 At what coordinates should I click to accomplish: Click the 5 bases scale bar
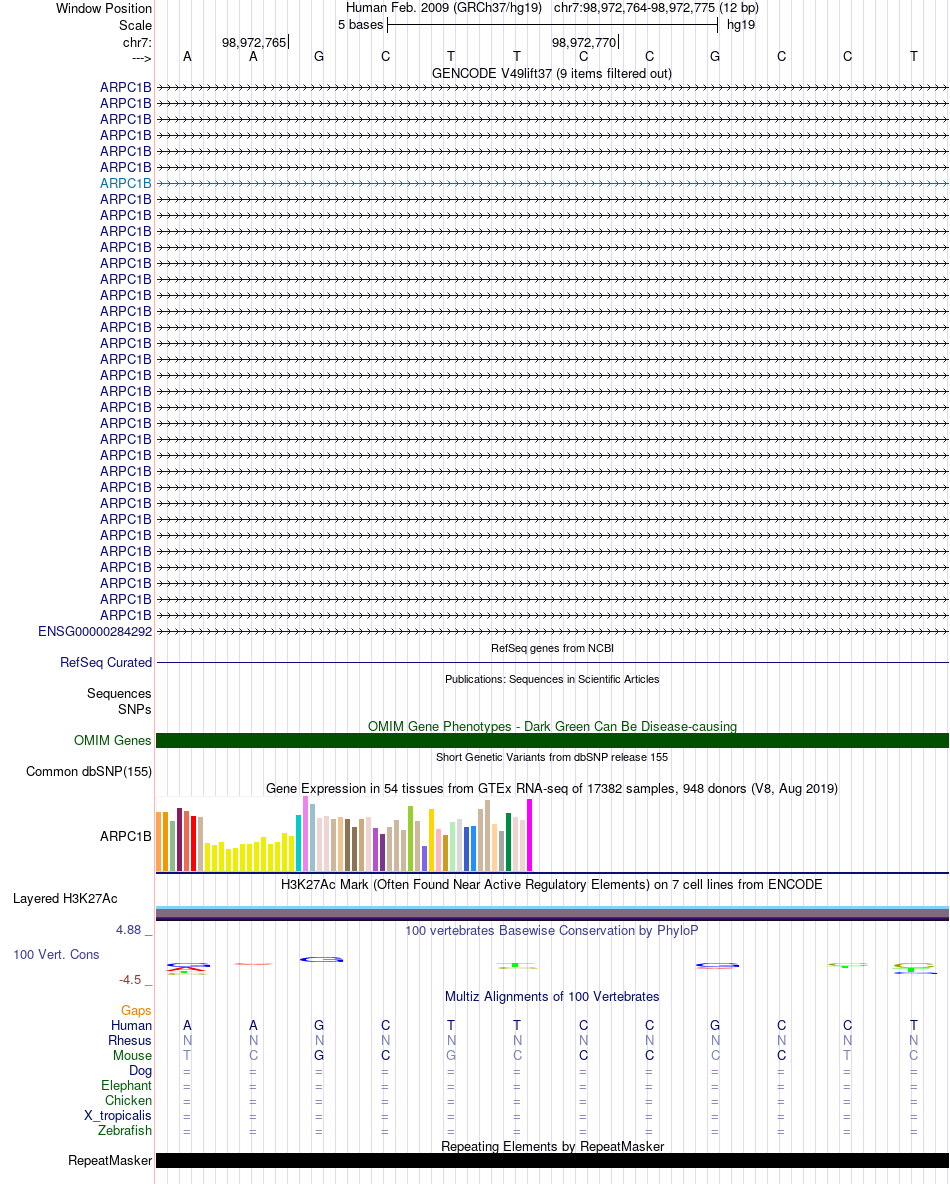click(x=552, y=25)
